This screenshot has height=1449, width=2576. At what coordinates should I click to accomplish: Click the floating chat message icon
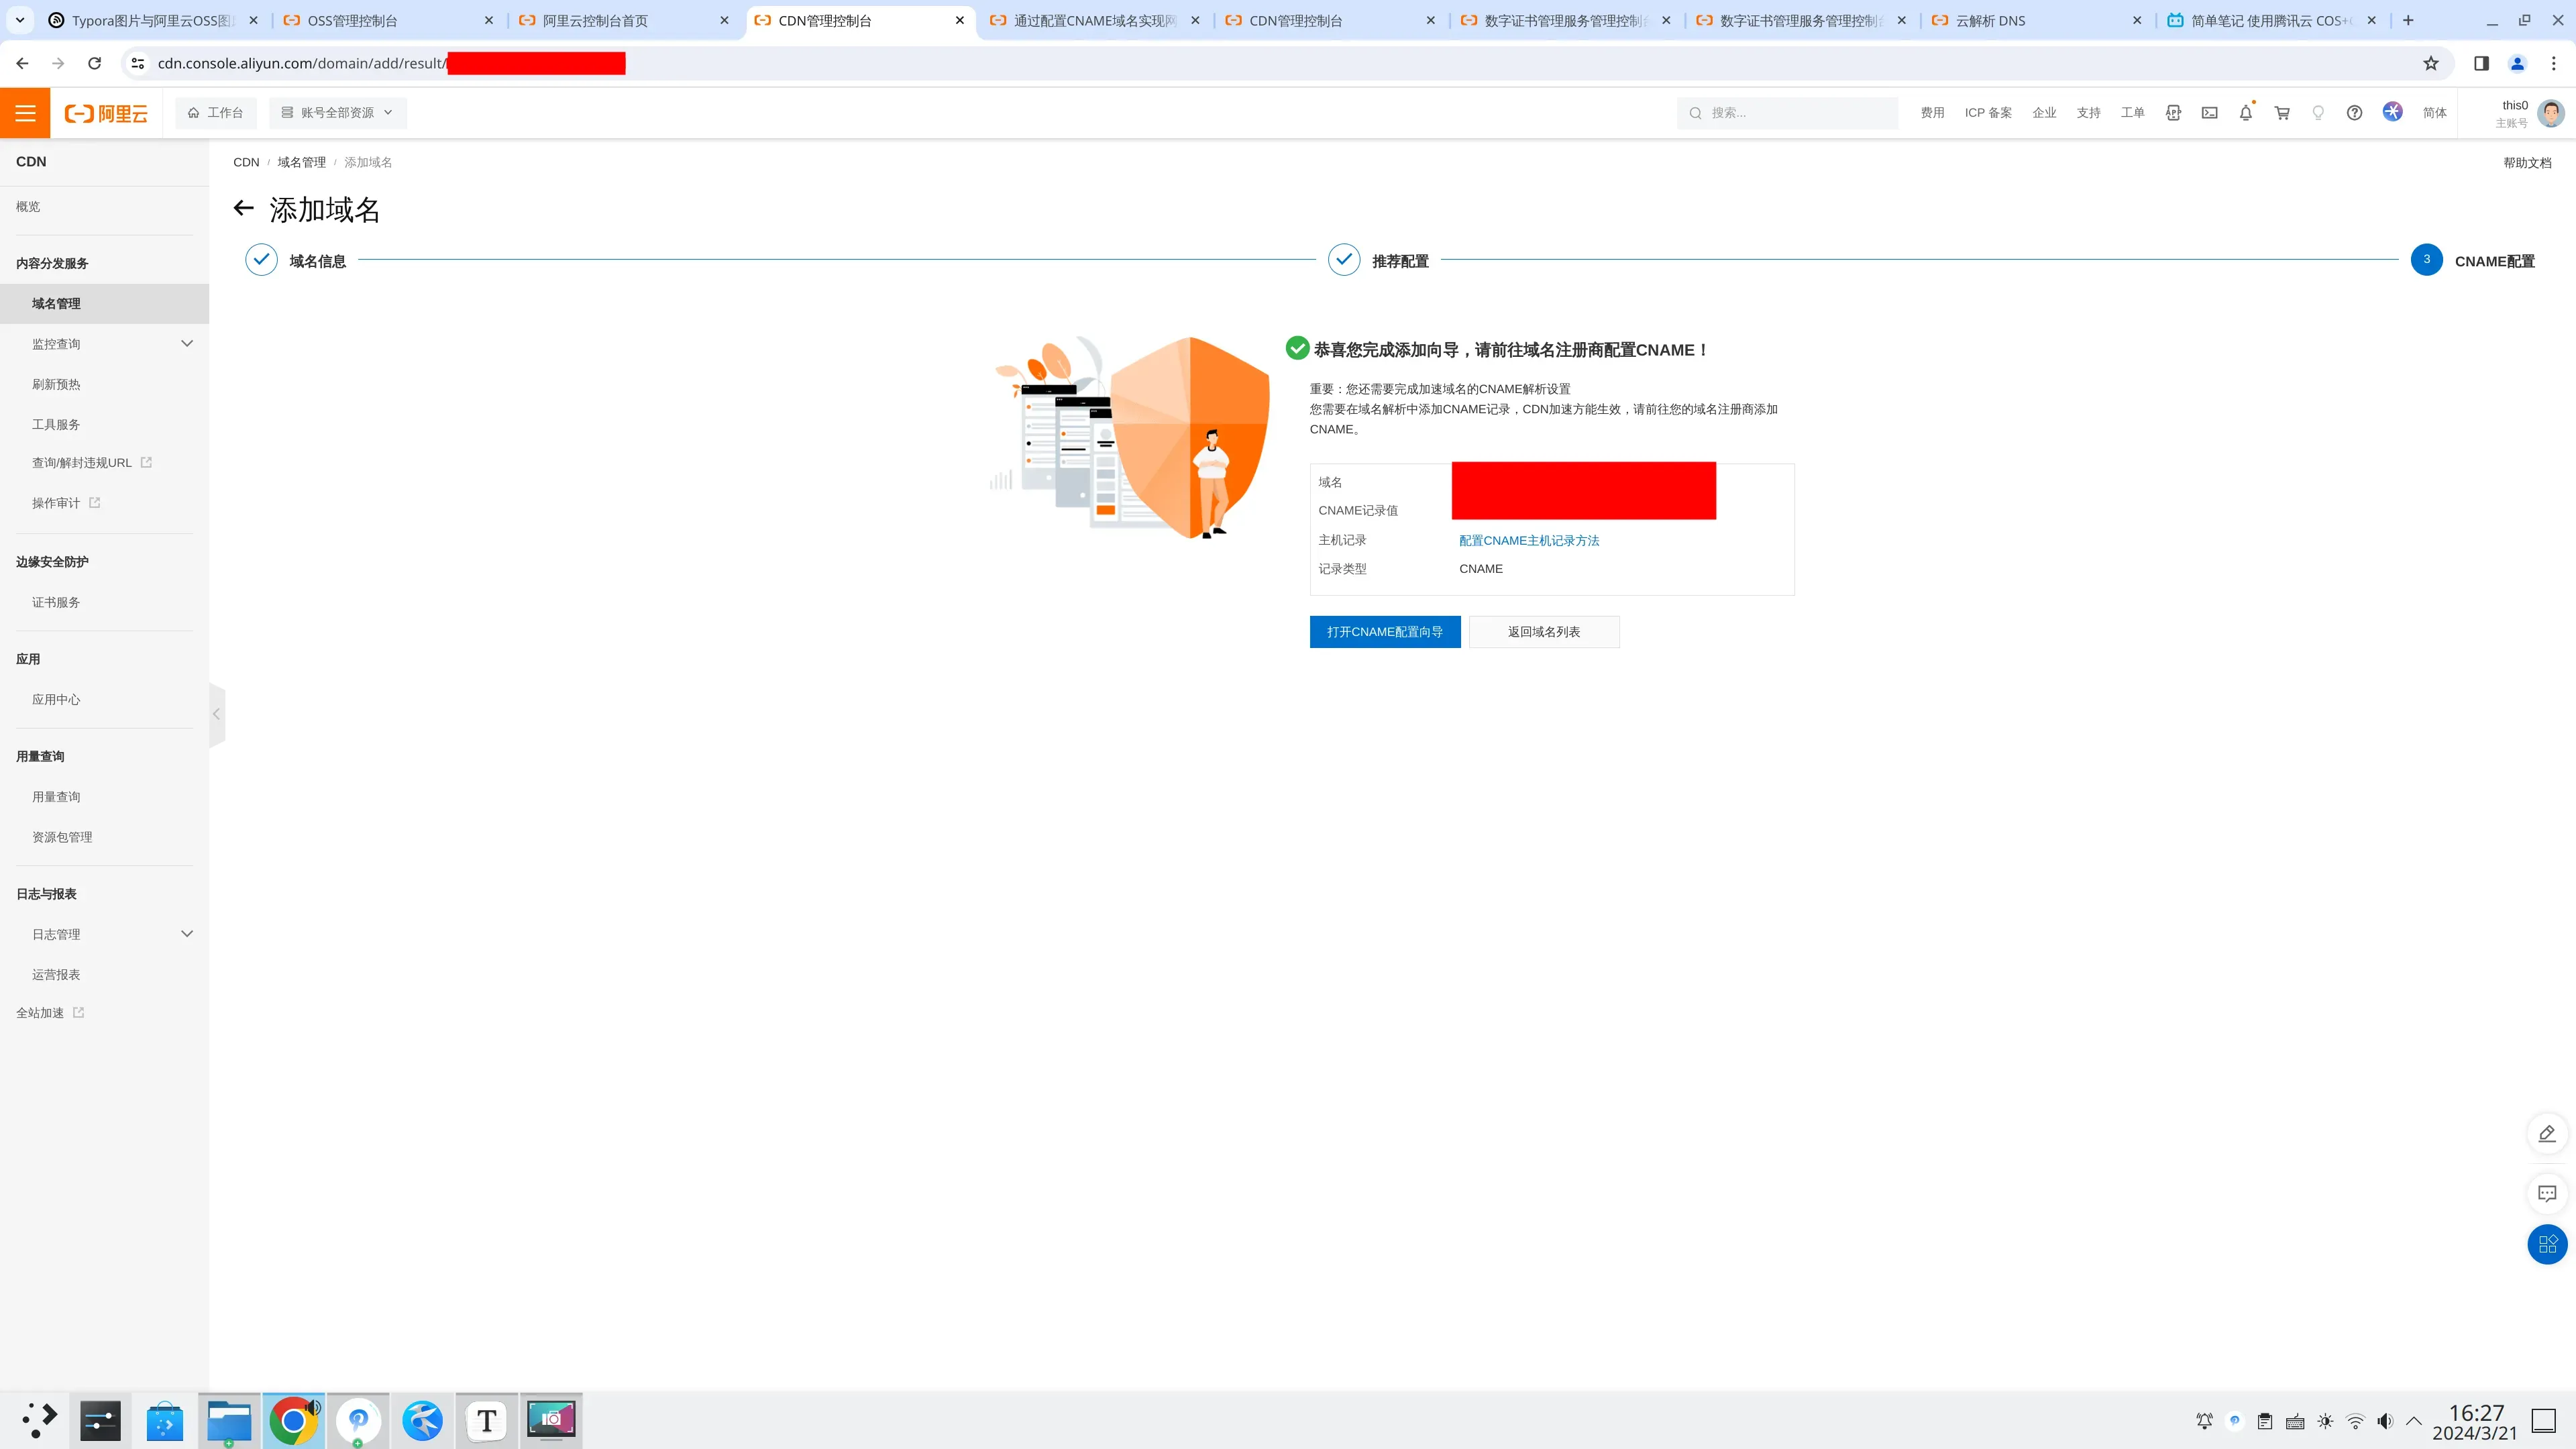[2546, 1193]
